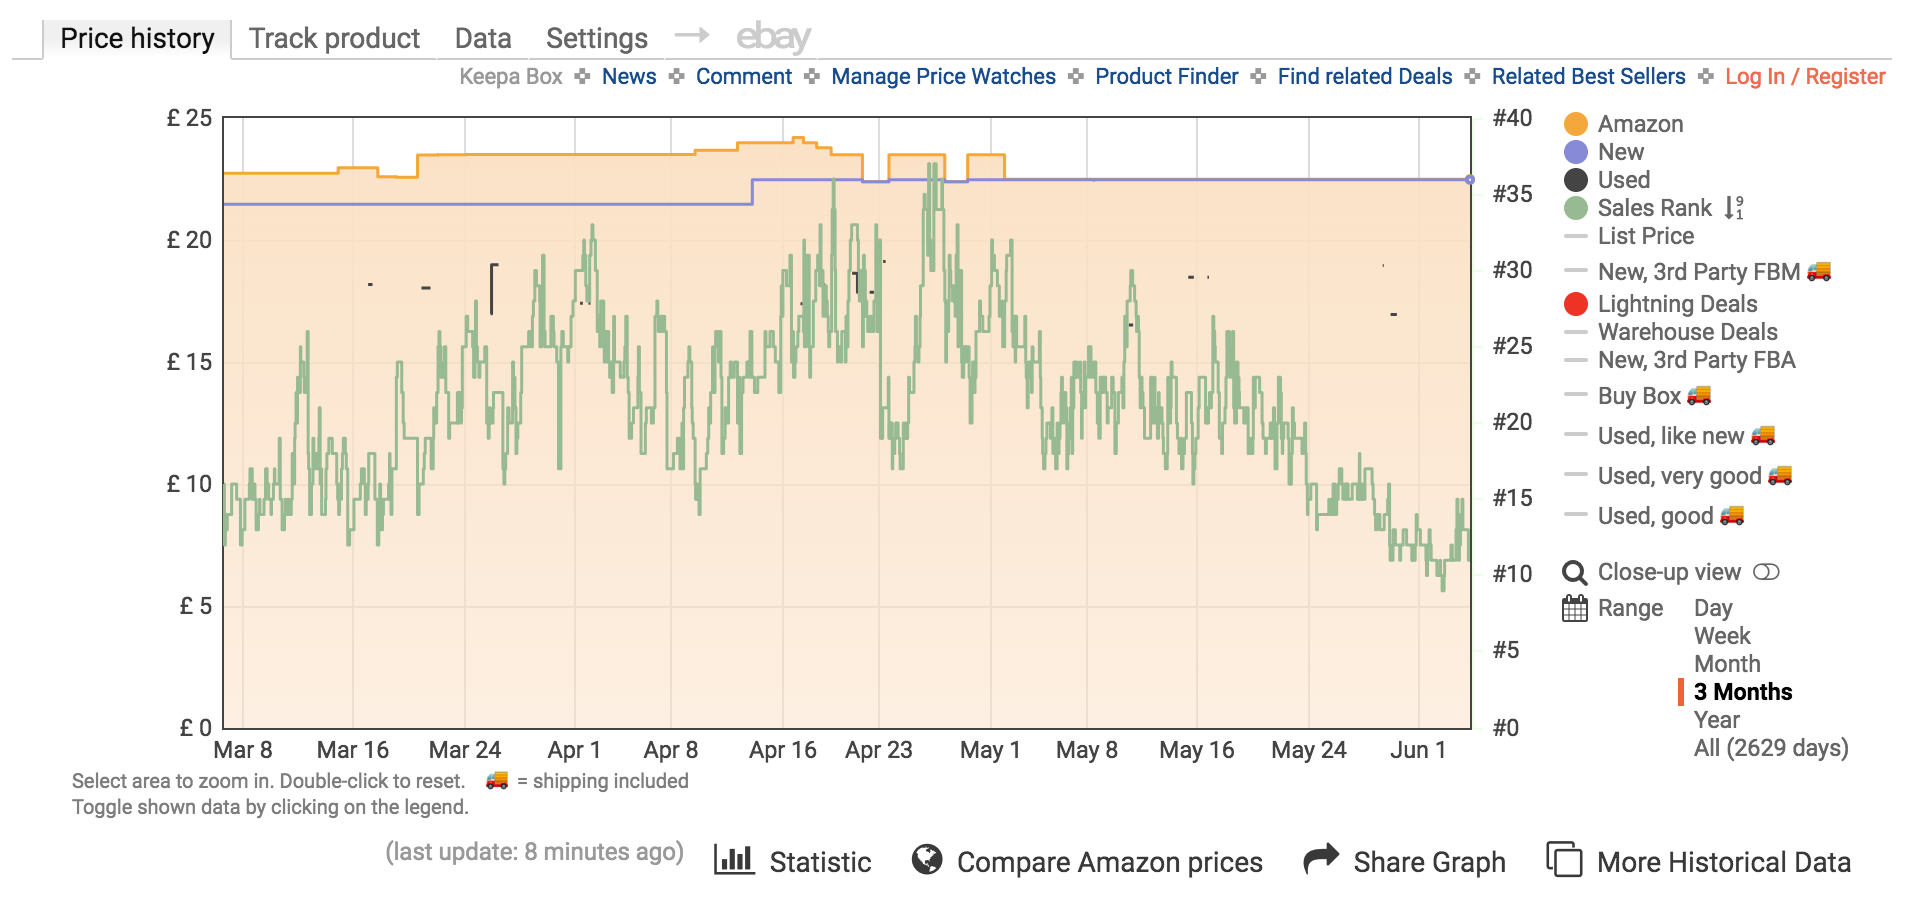Open the Price history tab
1920x906 pixels.
(137, 39)
